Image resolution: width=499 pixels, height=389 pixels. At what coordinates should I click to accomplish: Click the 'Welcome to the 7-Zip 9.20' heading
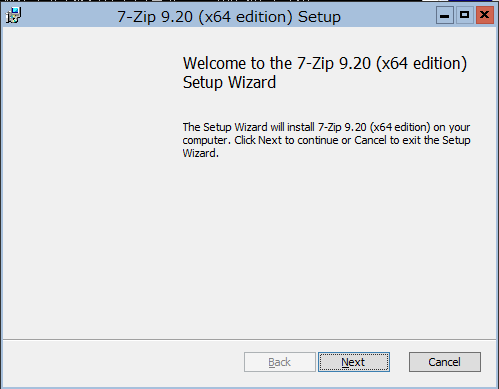[x=325, y=63]
